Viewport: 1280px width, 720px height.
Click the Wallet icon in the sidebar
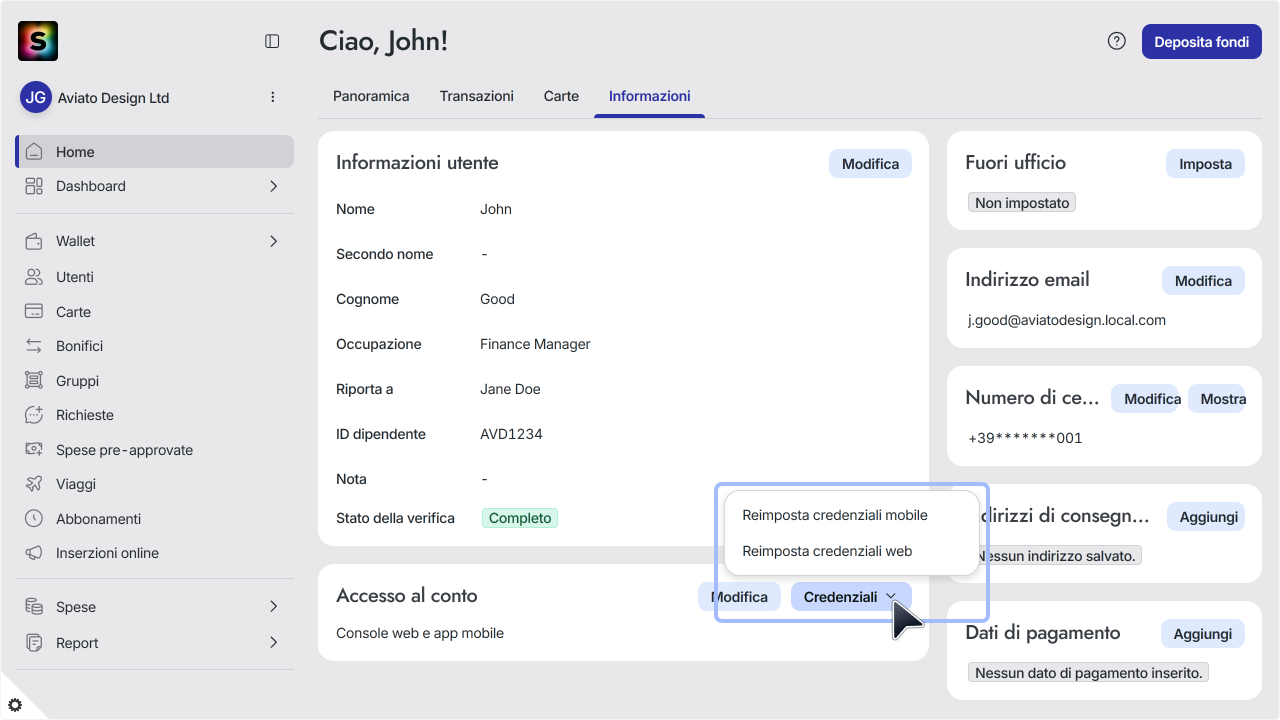click(x=35, y=241)
